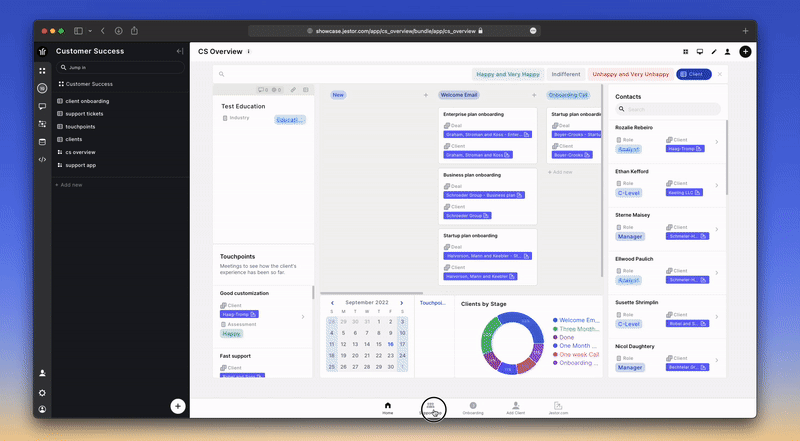
Task: Open Add Client tab in bottom navigation
Action: coord(515,407)
